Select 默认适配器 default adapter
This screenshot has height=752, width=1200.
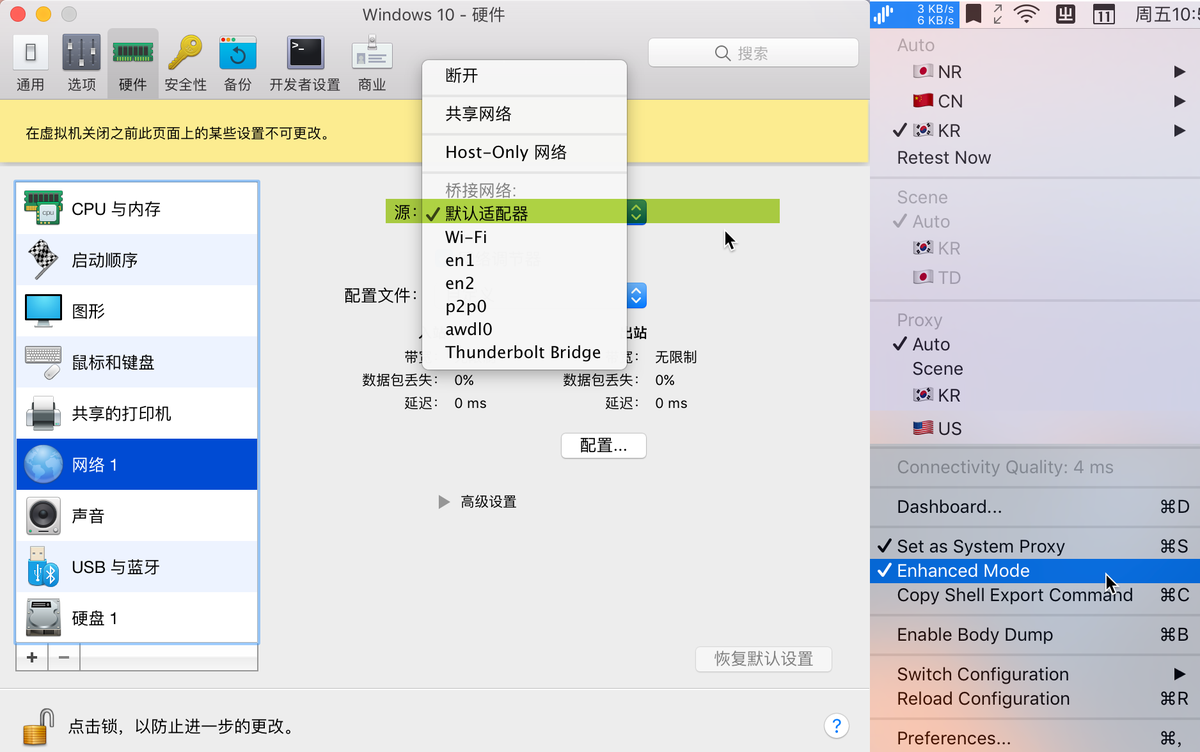524,213
